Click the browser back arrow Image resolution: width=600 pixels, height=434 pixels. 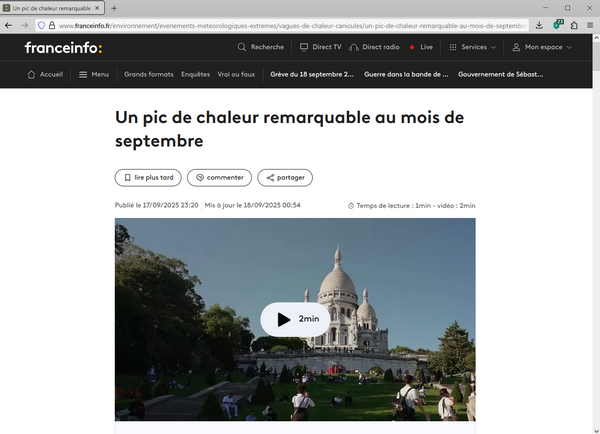(x=9, y=25)
